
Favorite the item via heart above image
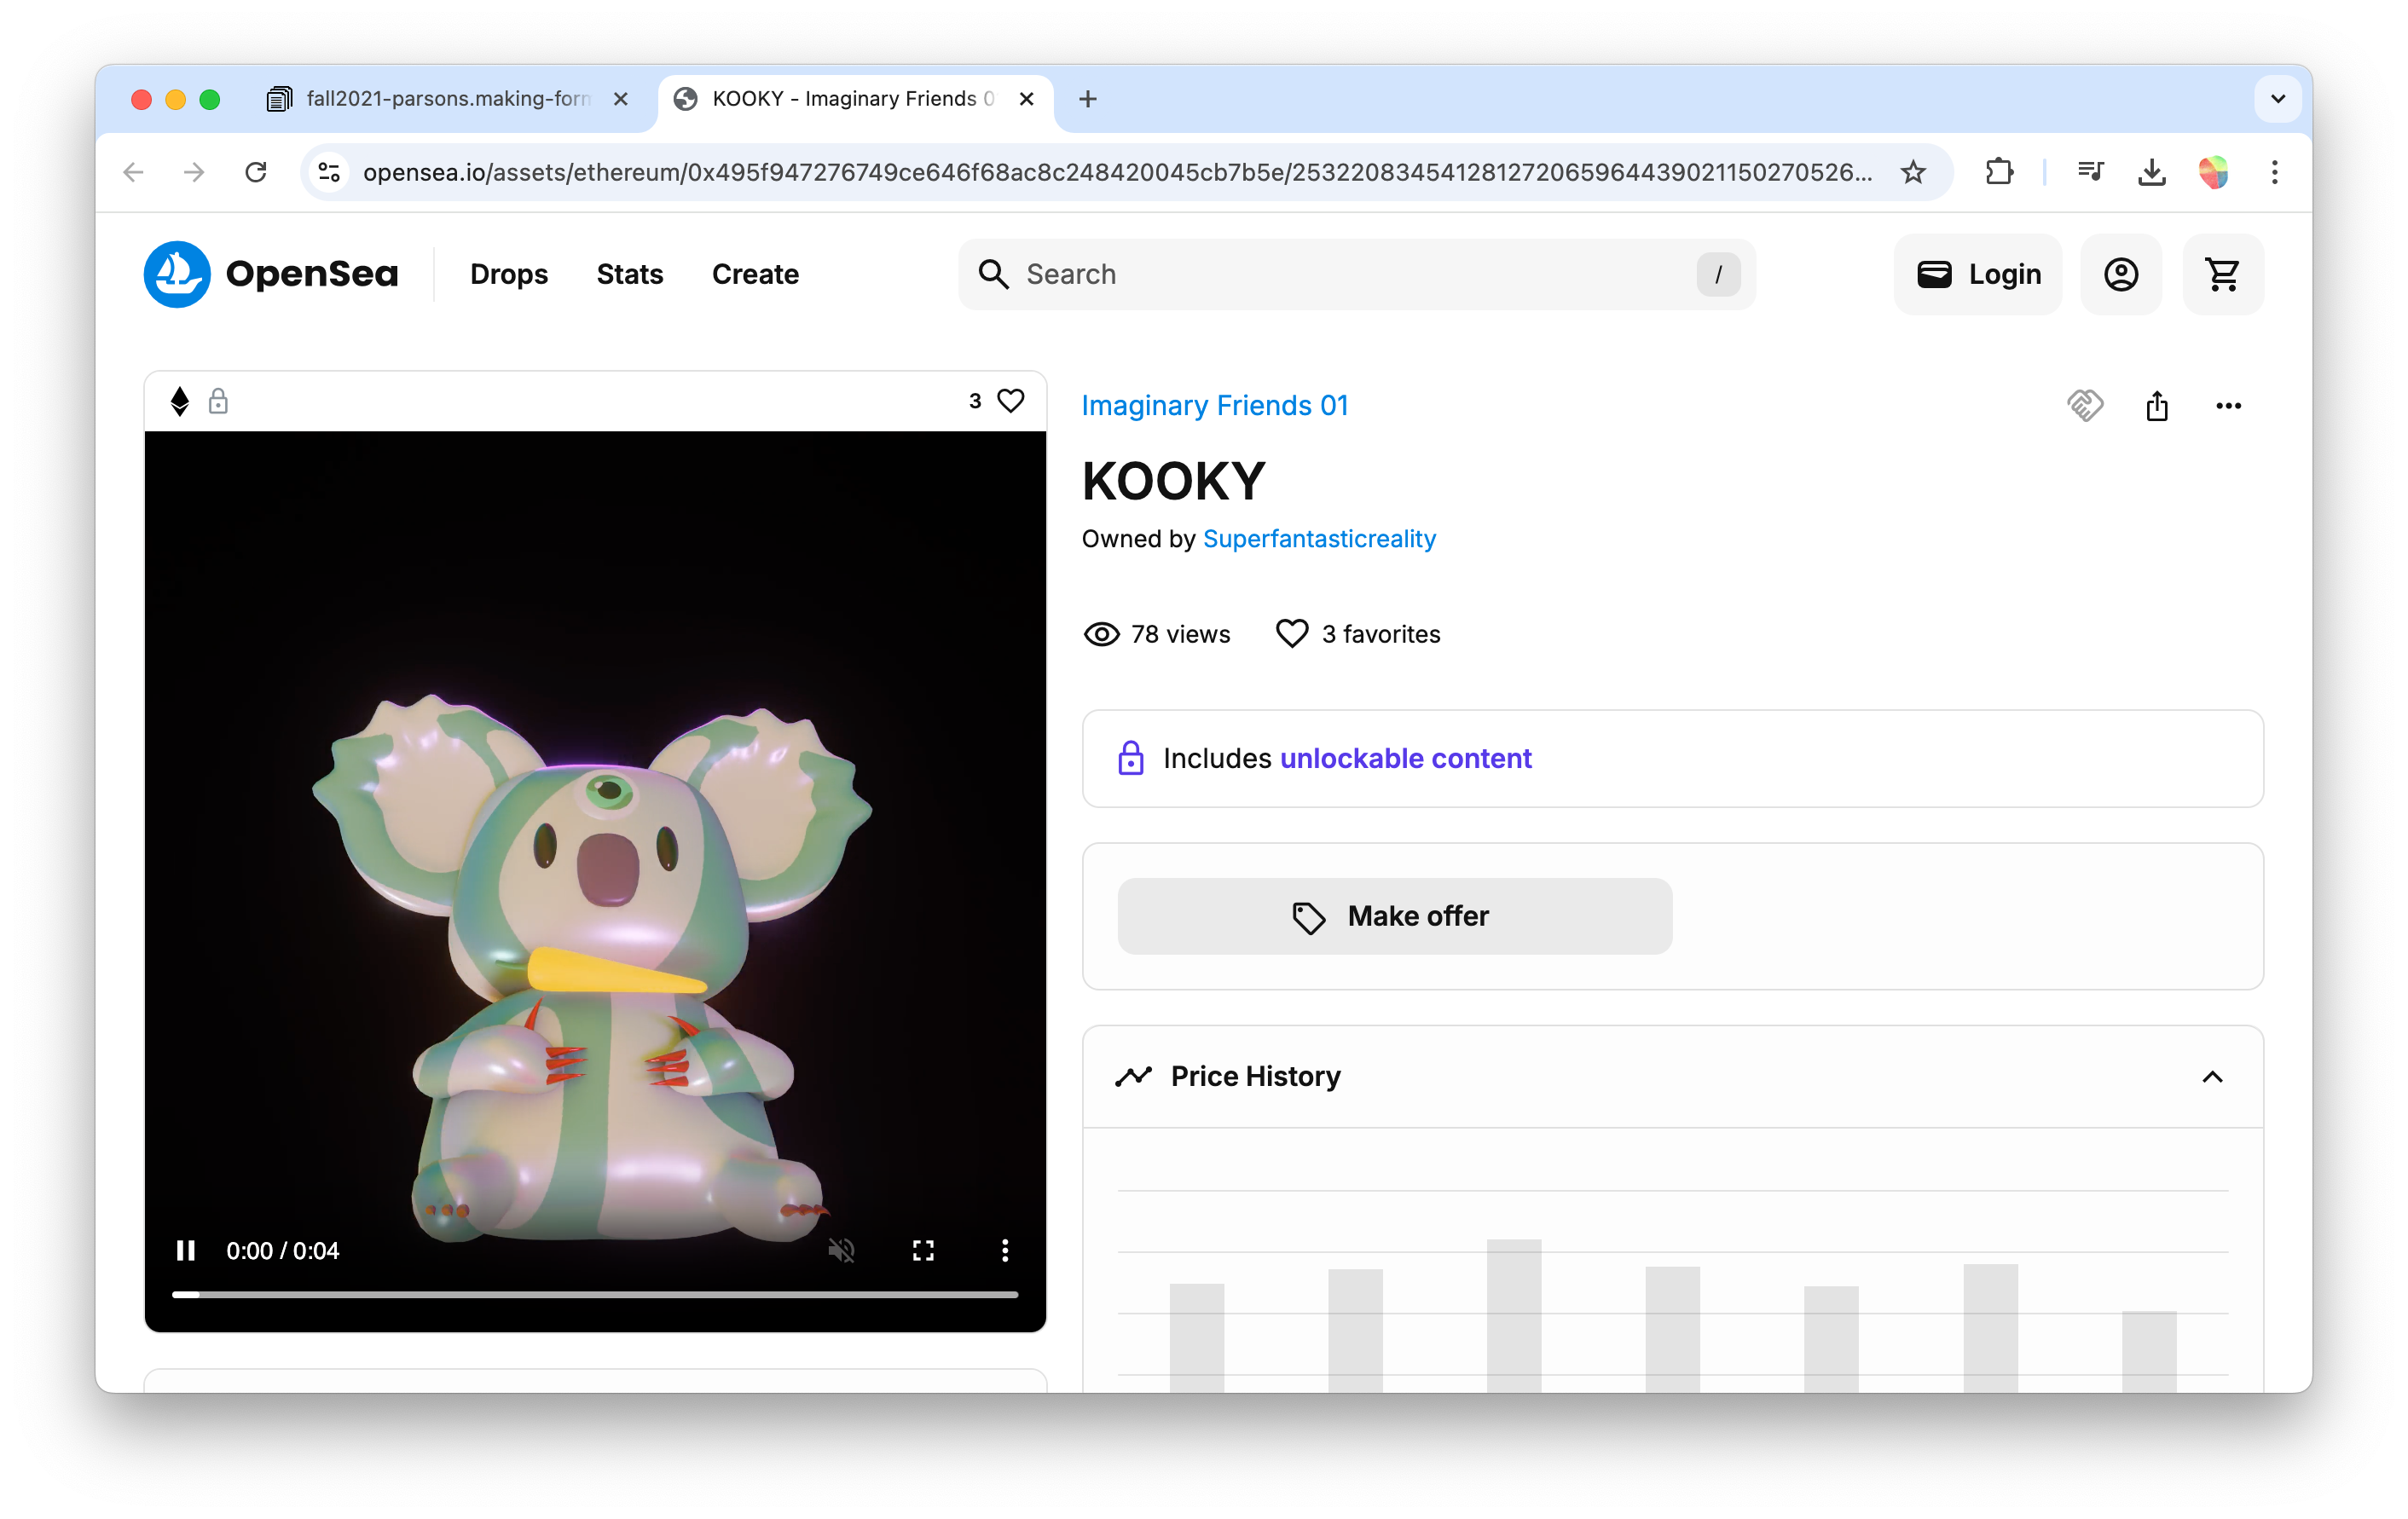pos(1011,401)
